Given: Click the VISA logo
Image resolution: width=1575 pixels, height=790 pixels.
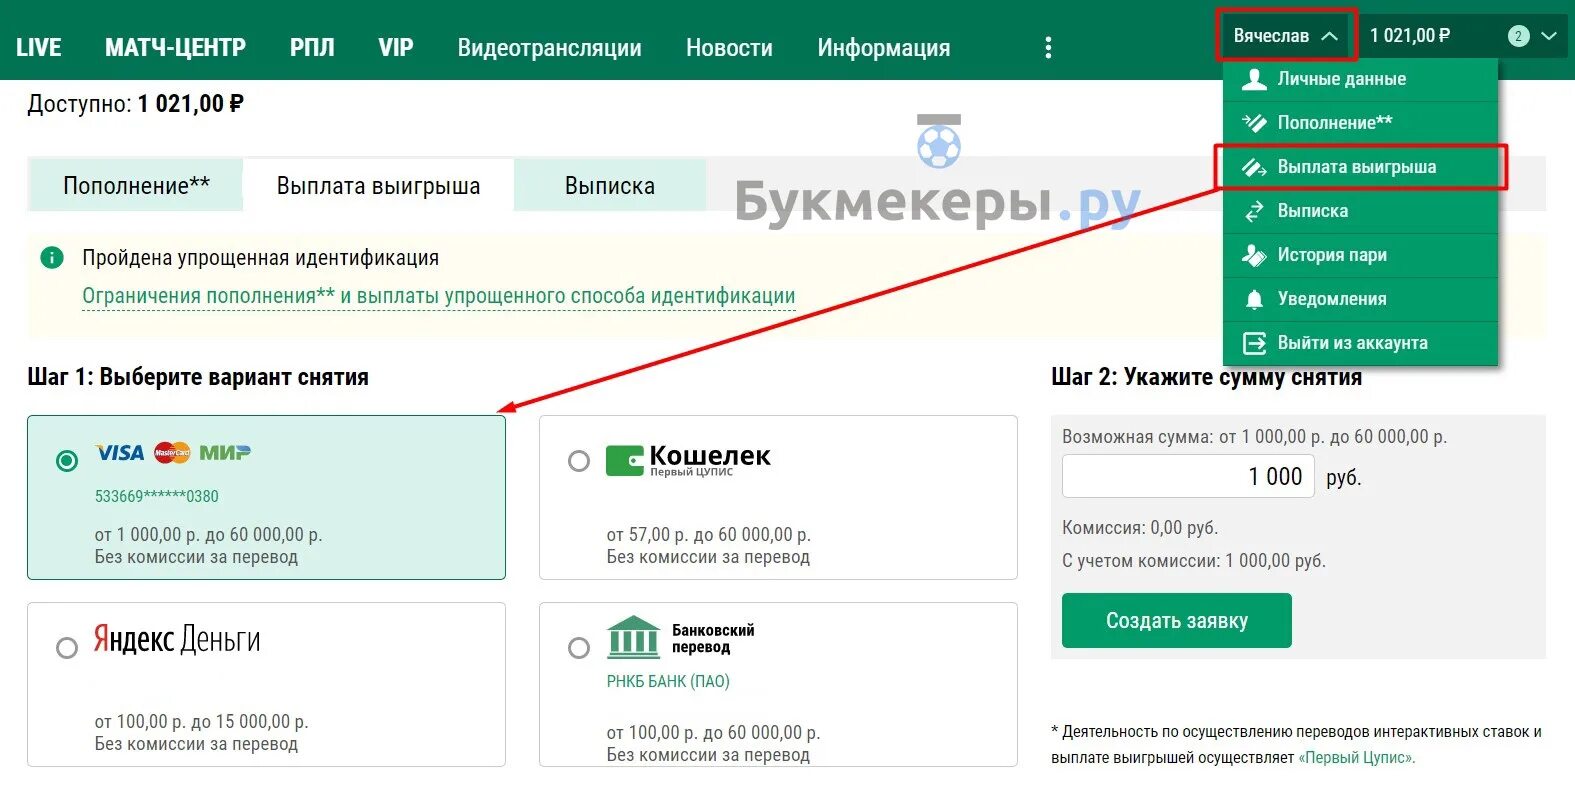Looking at the screenshot, I should tap(120, 453).
